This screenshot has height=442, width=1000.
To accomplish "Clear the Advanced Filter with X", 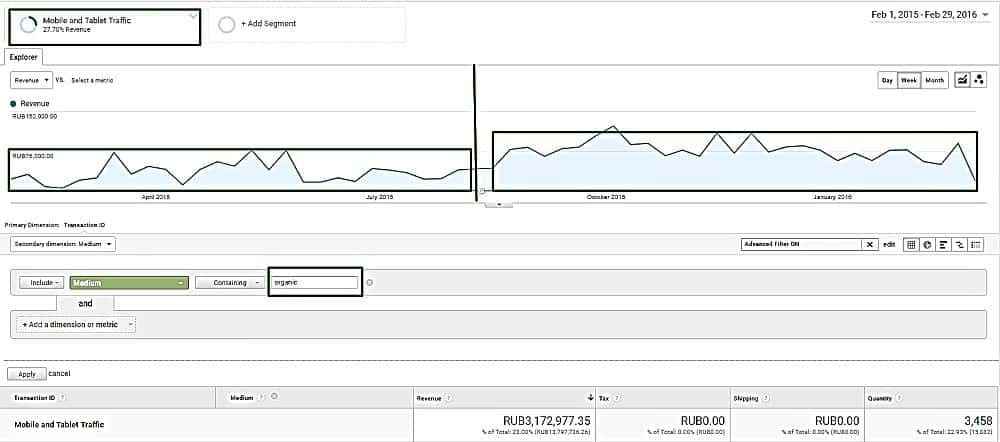I will pos(870,244).
